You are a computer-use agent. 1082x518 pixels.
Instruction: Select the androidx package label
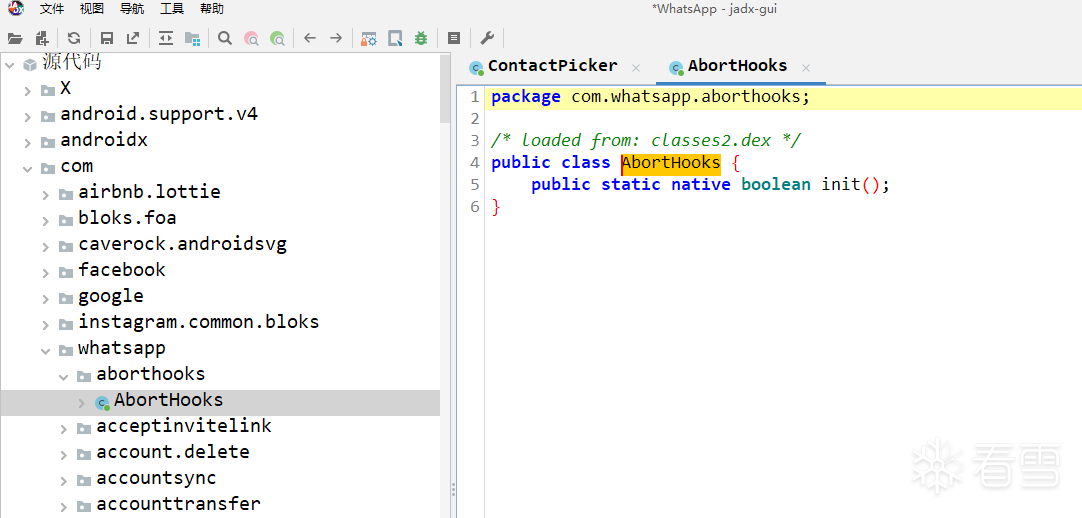coord(104,140)
